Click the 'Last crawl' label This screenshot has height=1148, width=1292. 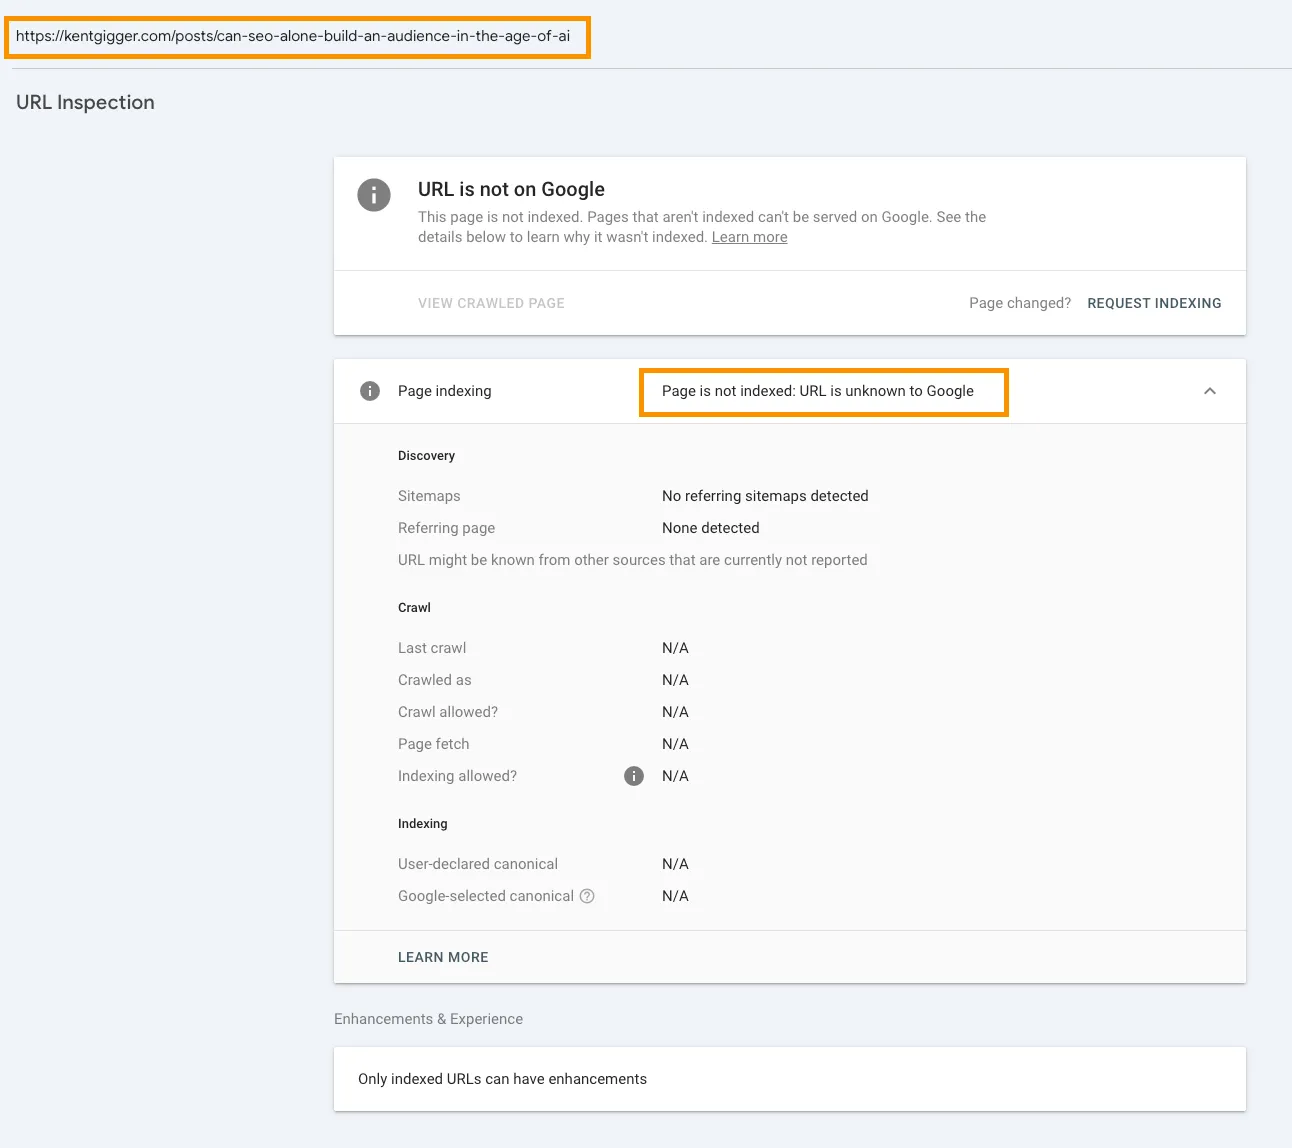click(432, 648)
